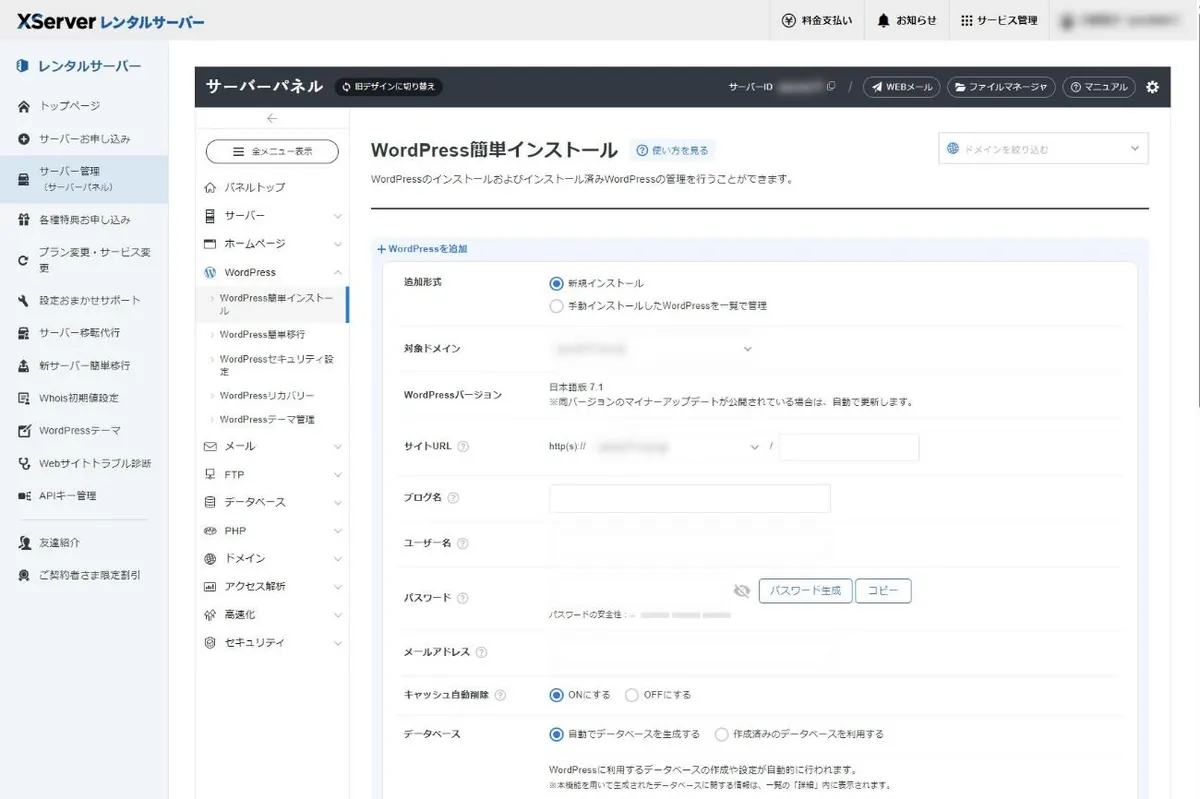Image resolution: width=1200 pixels, height=799 pixels.
Task: Open Webサイトトラブル診断 in sidebar
Action: (84, 463)
